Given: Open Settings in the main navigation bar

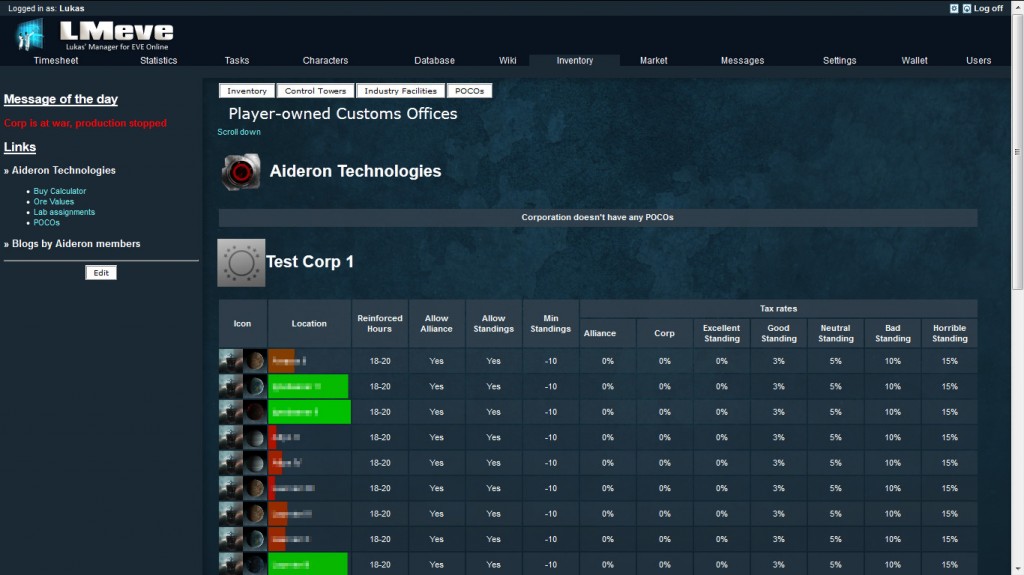Looking at the screenshot, I should (x=839, y=60).
